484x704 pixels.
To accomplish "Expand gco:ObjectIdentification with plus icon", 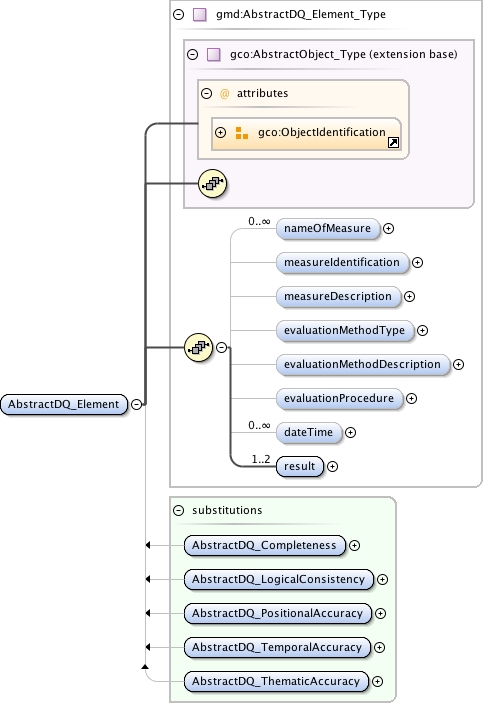I will pyautogui.click(x=220, y=132).
